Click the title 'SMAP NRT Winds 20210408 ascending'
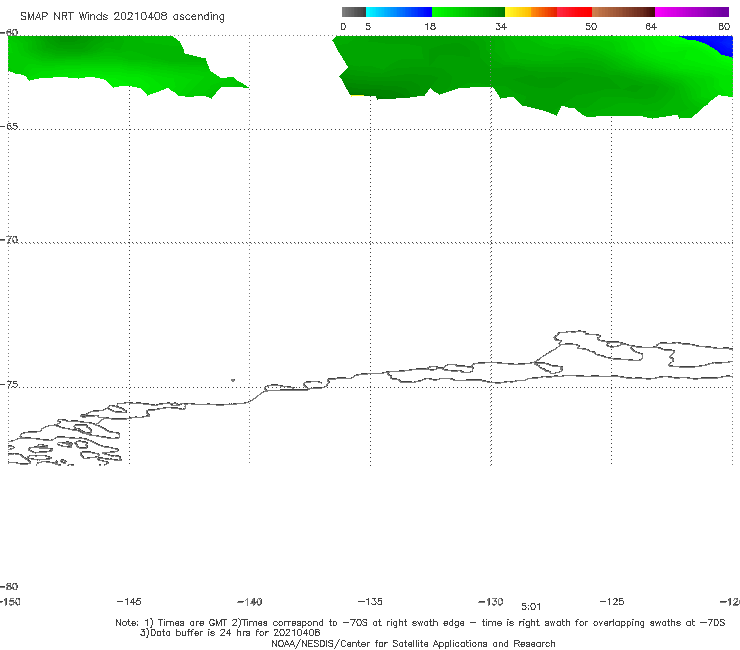The image size is (740, 650). [x=122, y=17]
